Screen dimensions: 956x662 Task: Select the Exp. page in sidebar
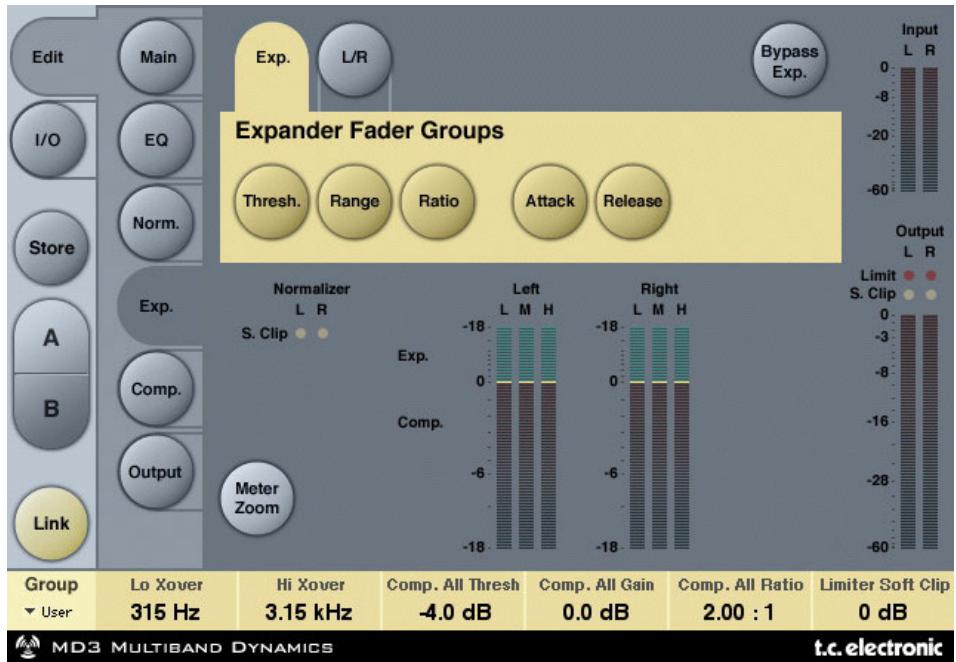coord(160,306)
